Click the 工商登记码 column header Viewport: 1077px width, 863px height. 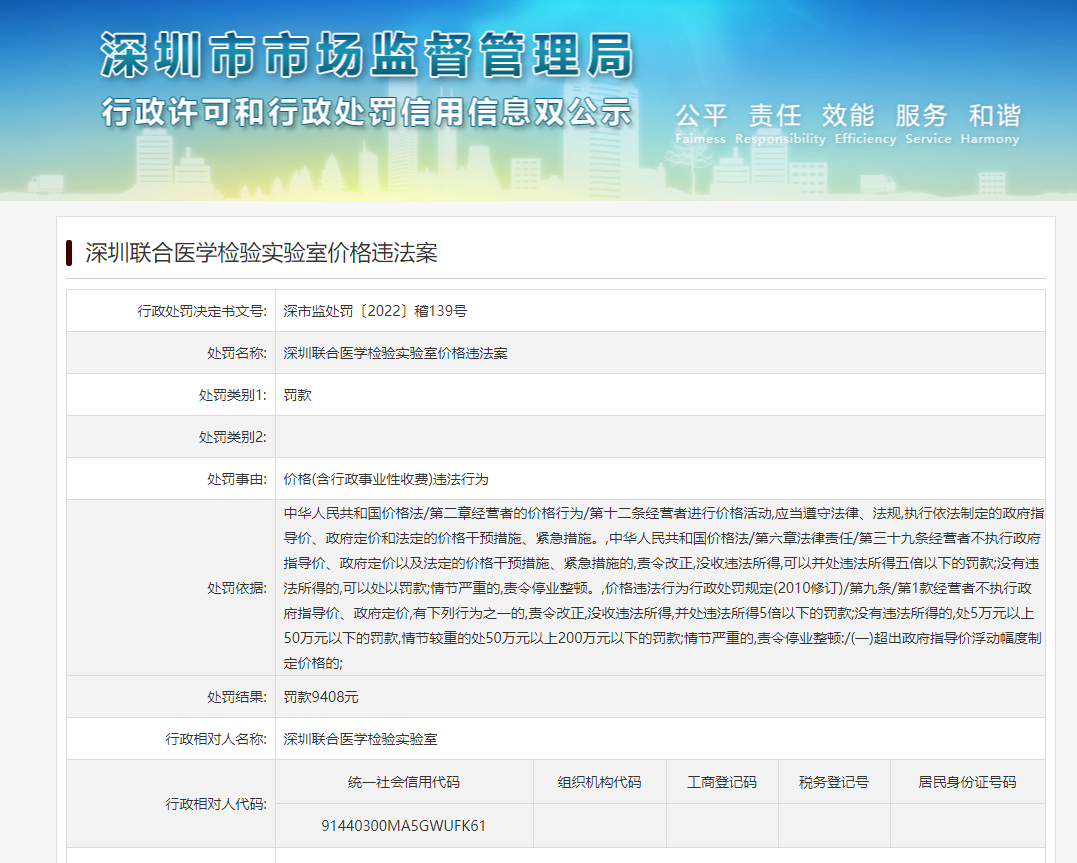(x=721, y=782)
